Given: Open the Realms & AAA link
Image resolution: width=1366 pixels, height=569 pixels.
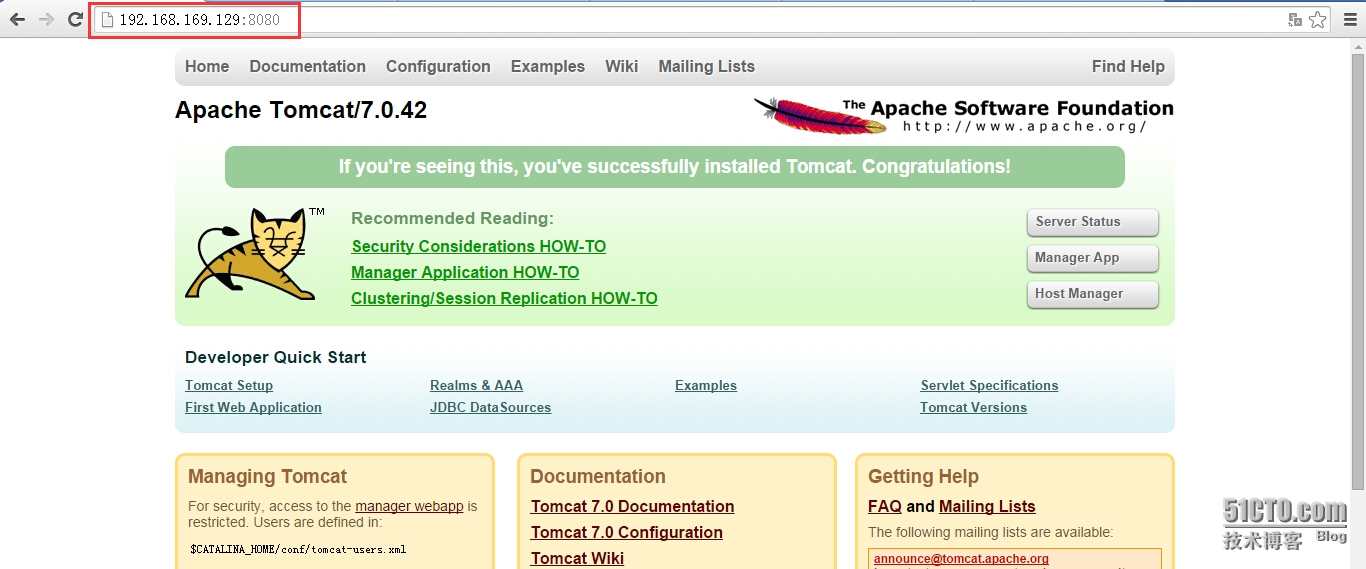Looking at the screenshot, I should 476,385.
